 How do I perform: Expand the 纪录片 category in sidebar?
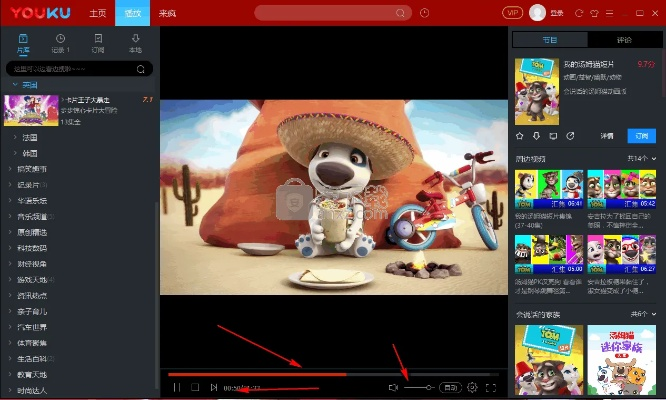point(31,185)
